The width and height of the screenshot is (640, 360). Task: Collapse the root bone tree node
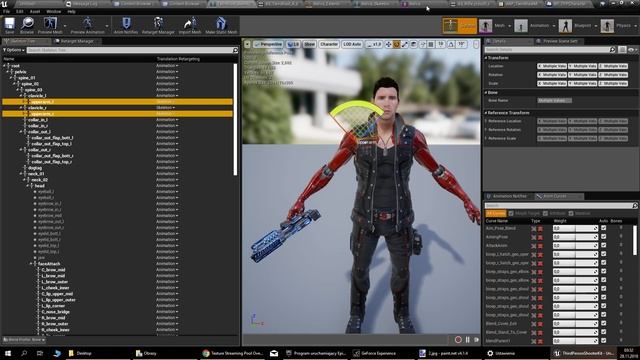4,65
